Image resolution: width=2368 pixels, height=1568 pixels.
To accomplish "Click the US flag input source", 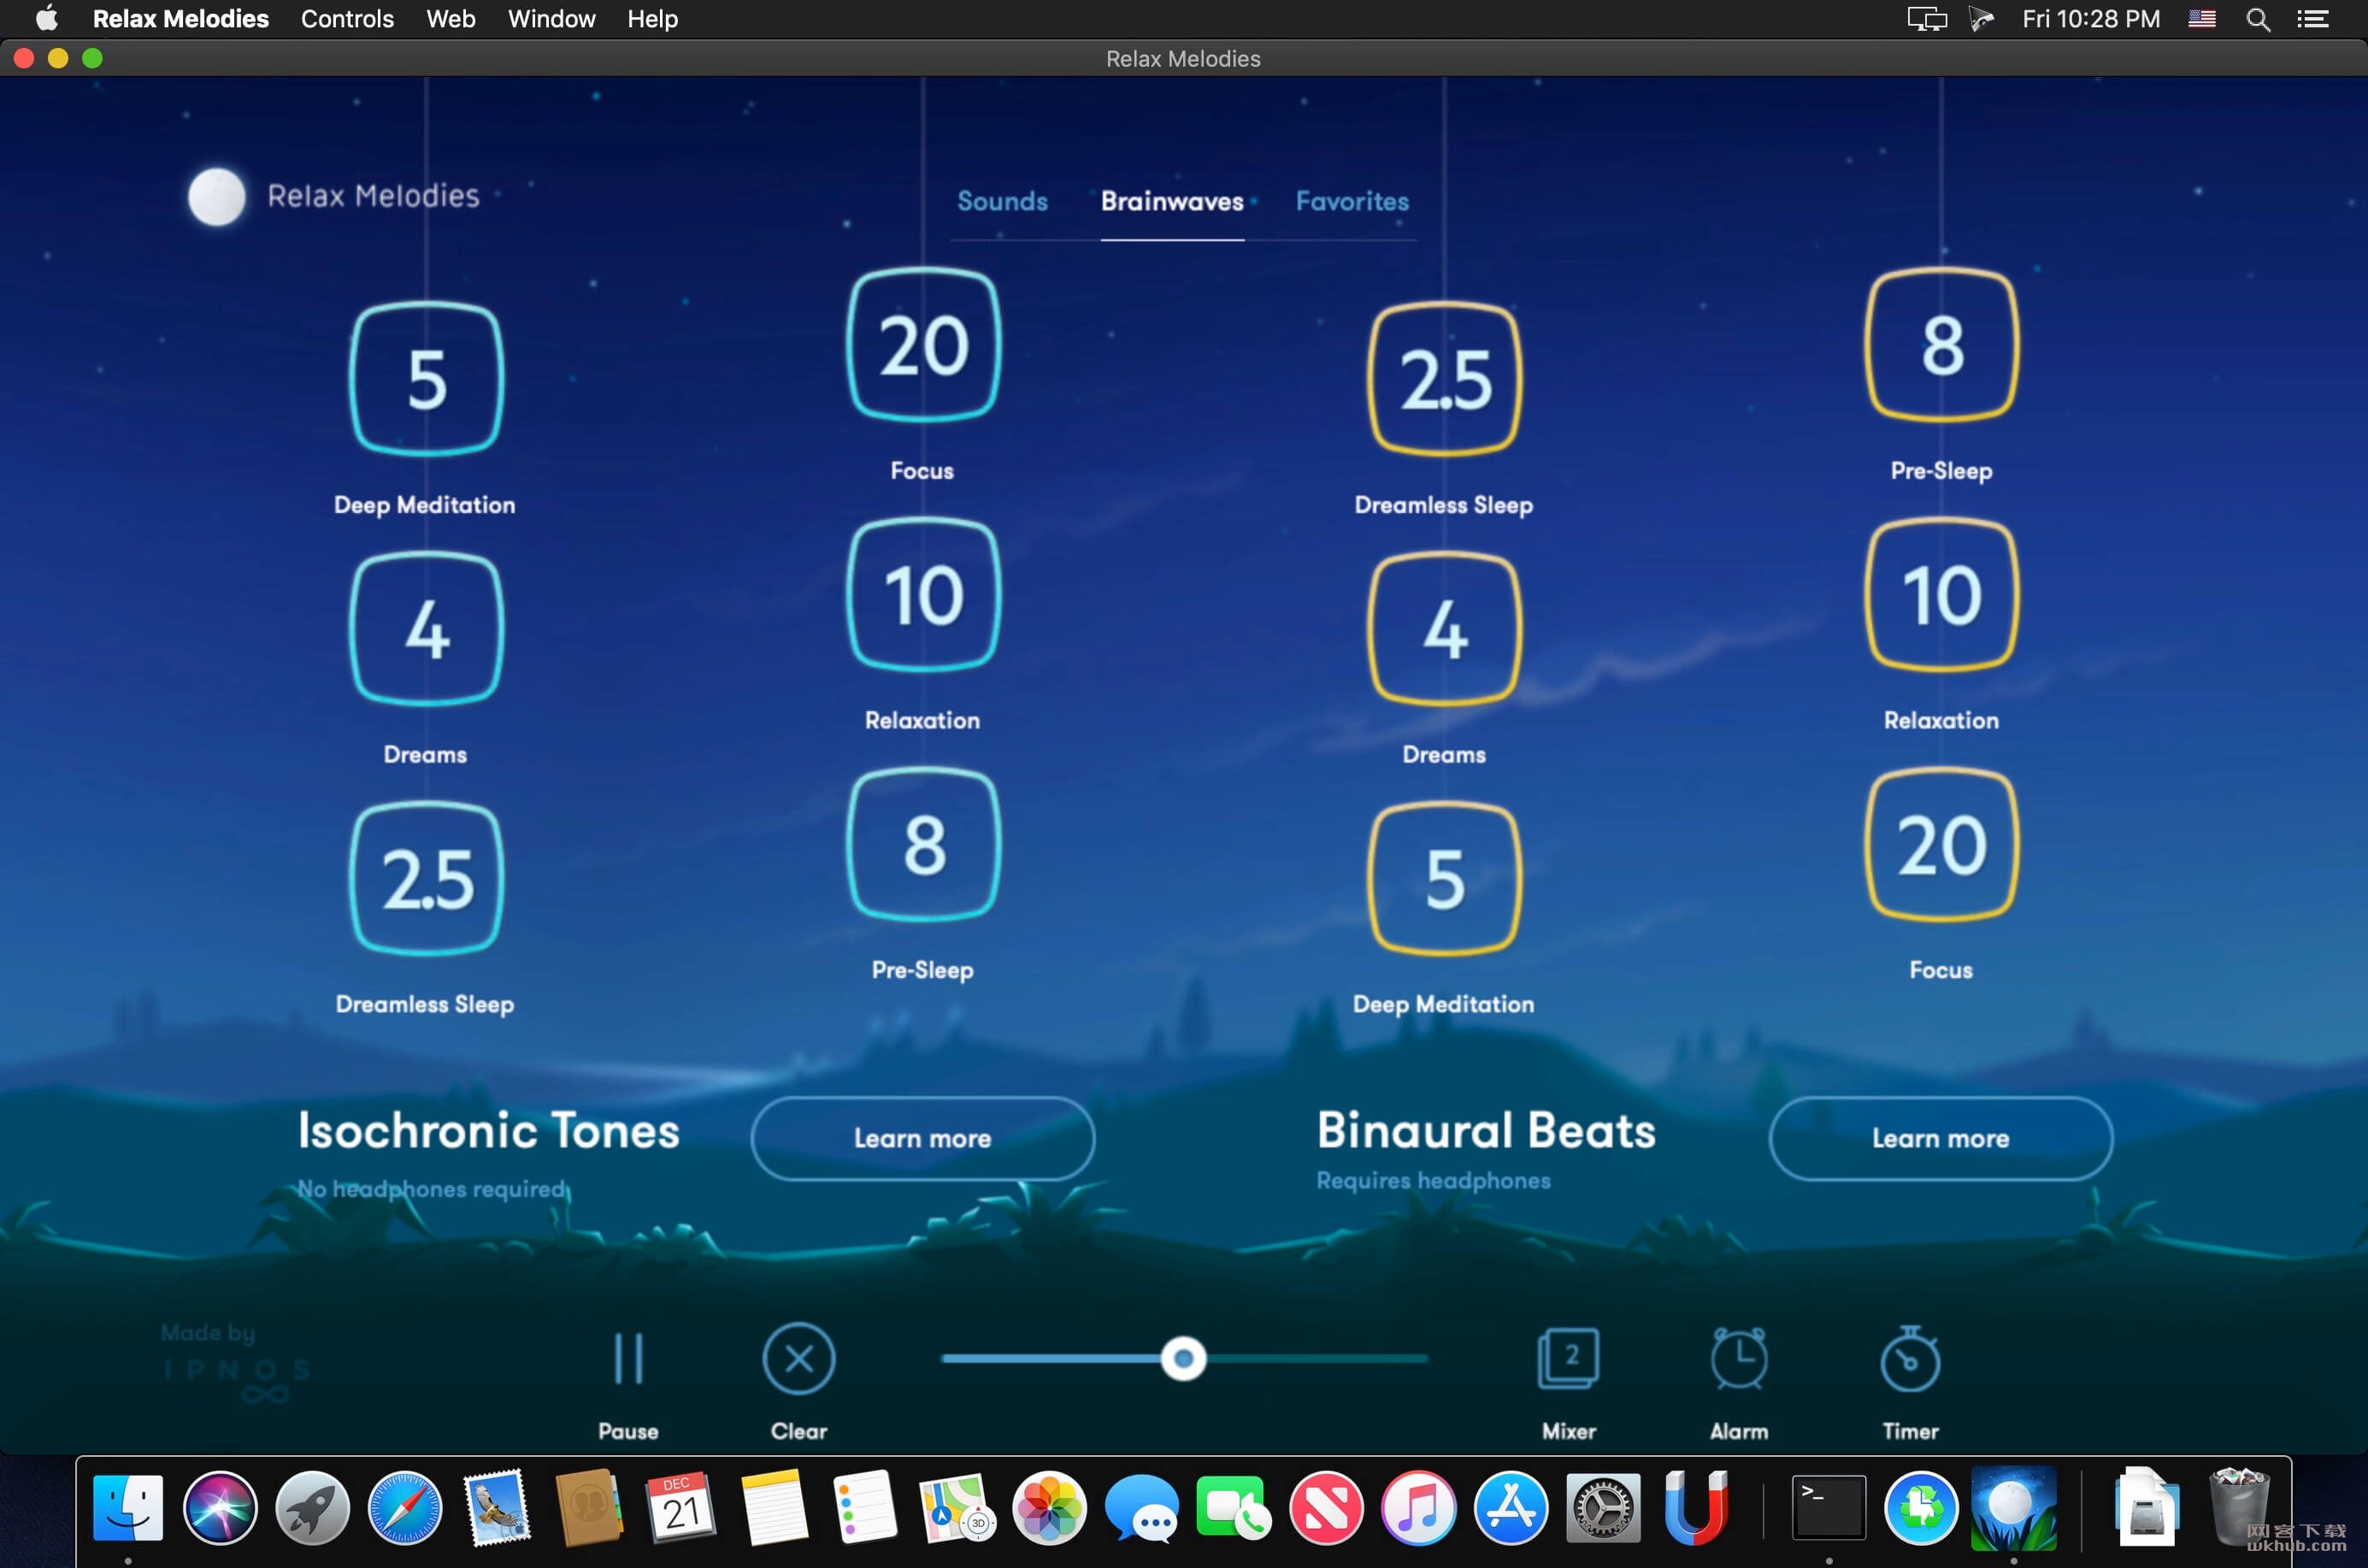I will tap(2201, 19).
